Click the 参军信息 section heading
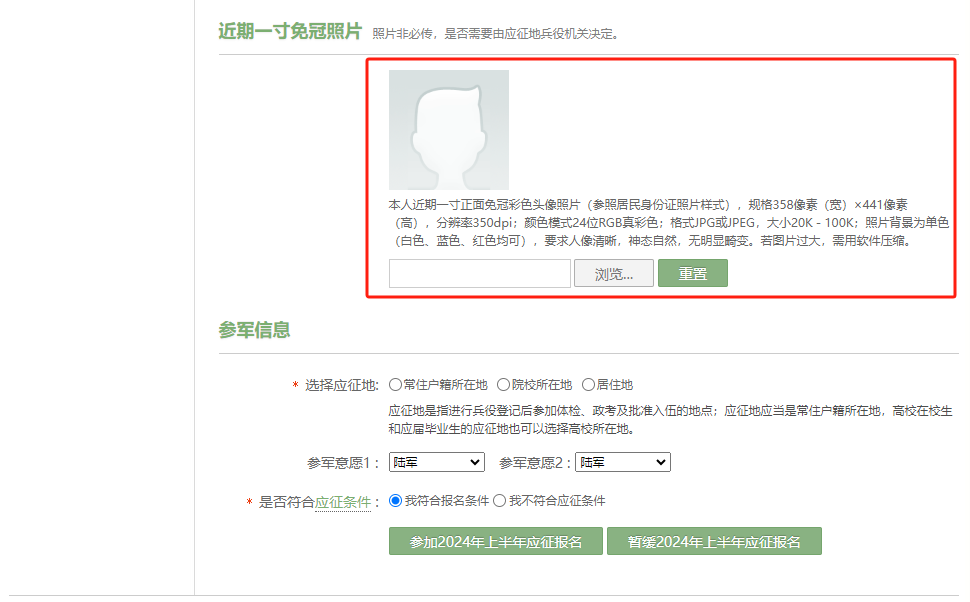Screen dimensions: 970x602 point(255,330)
